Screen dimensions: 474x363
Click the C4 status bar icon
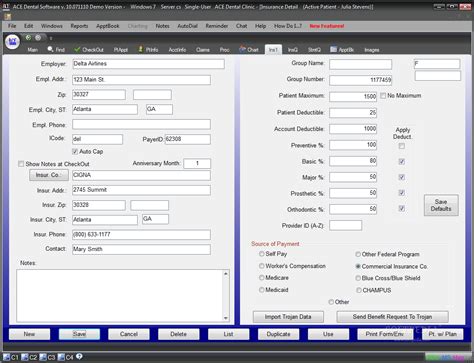61,357
